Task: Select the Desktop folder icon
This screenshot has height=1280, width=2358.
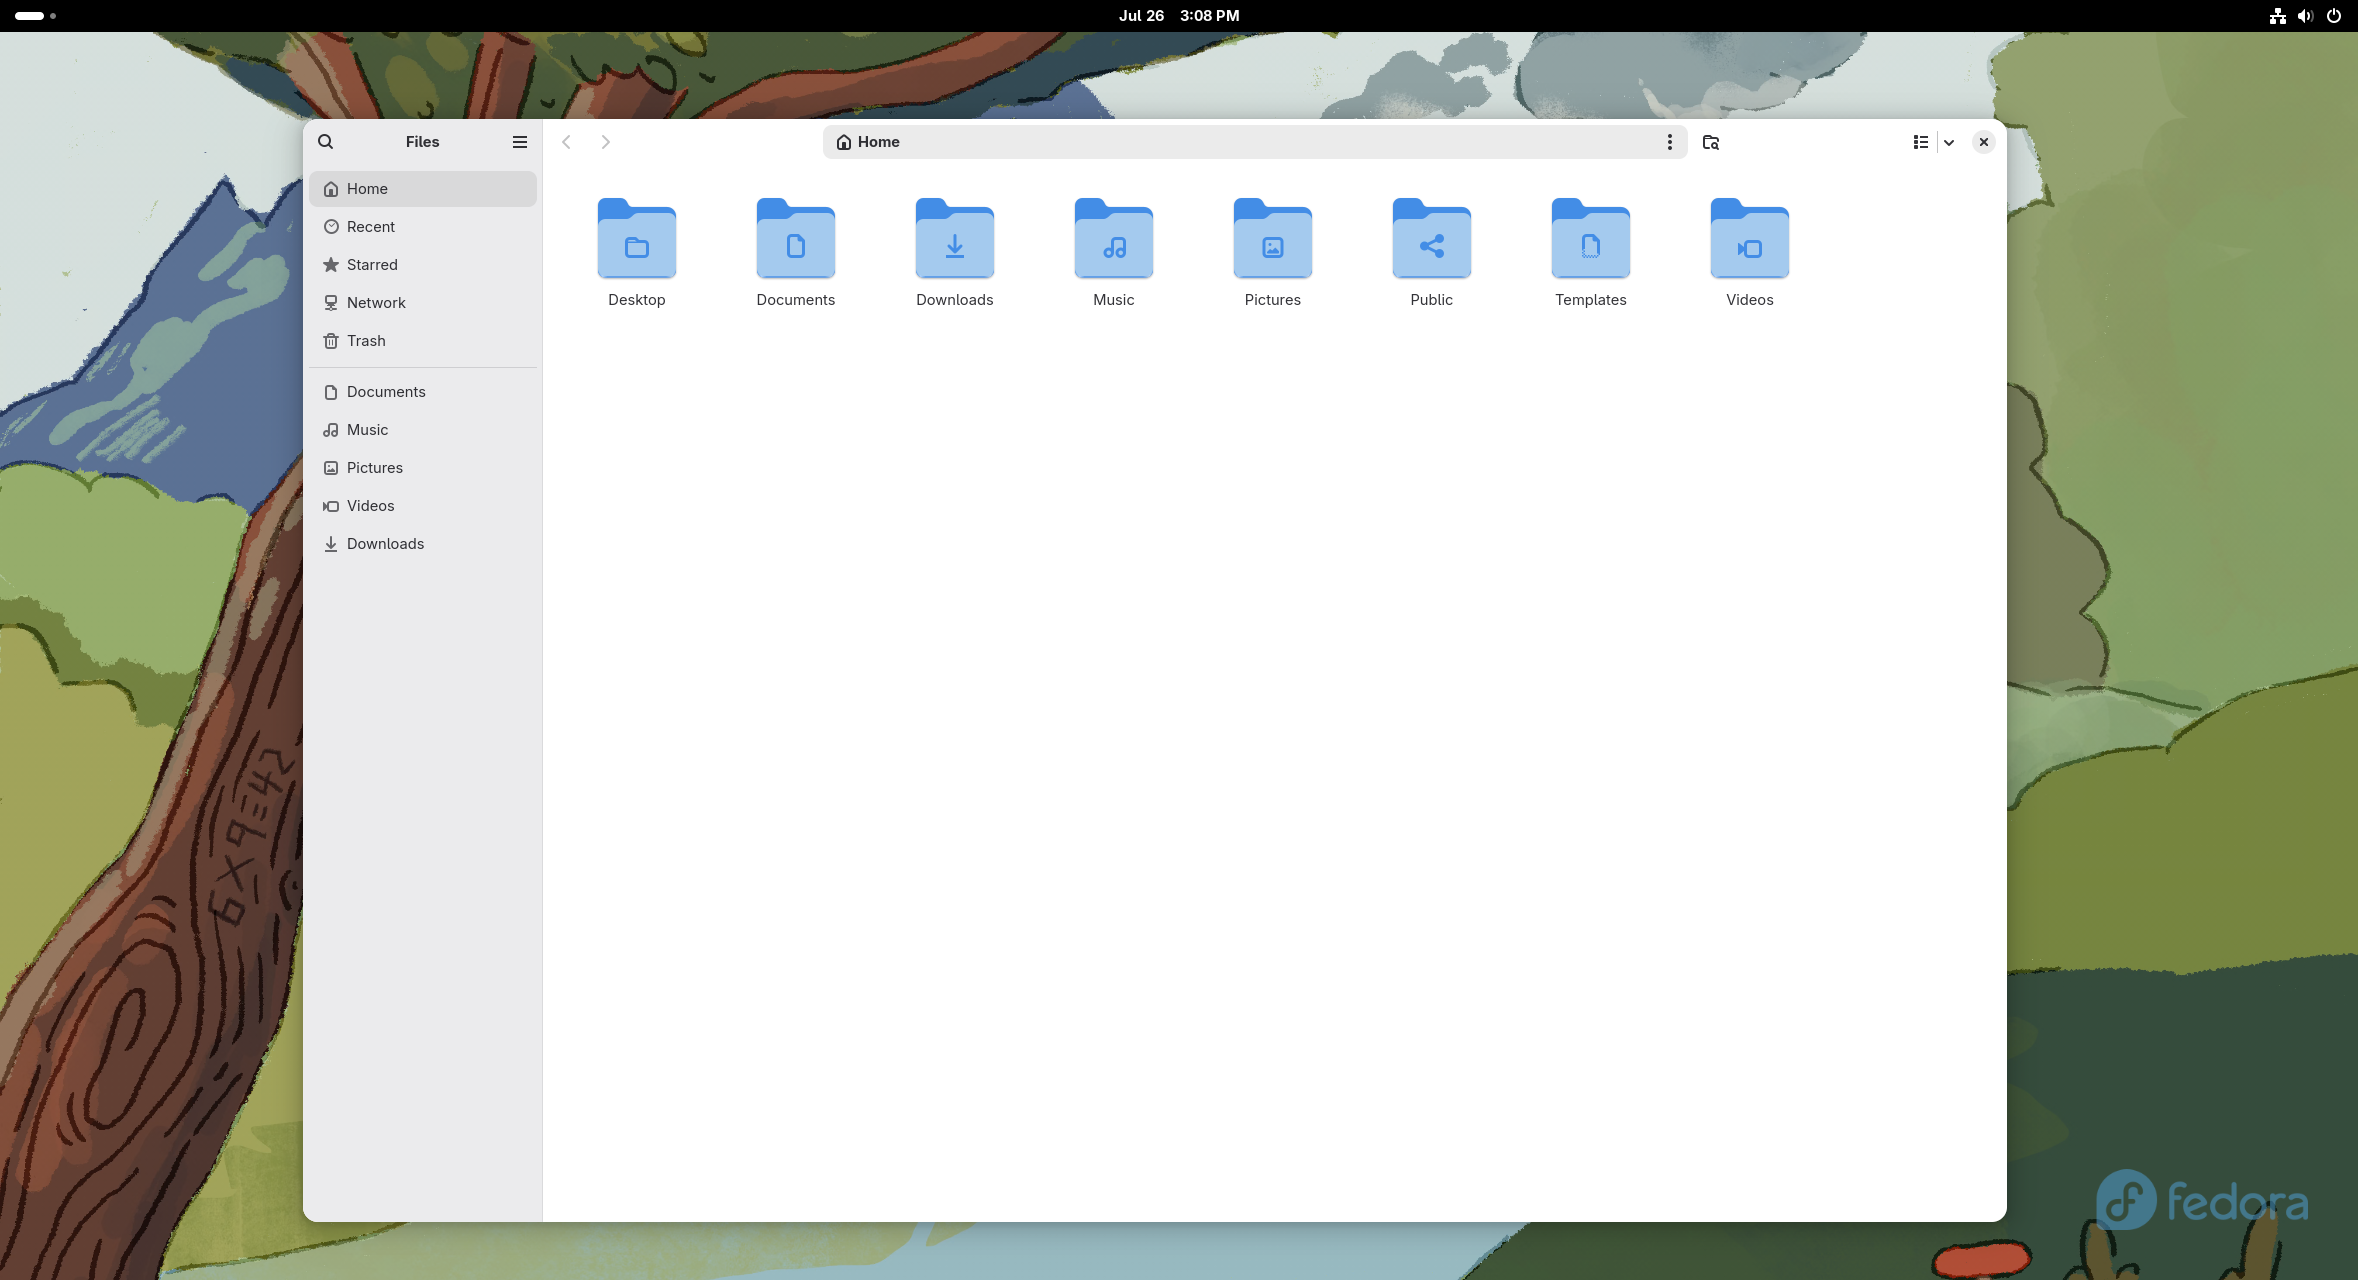Action: [x=637, y=239]
